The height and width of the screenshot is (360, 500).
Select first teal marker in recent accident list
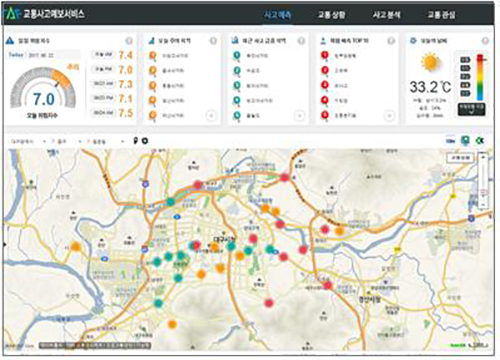click(x=237, y=56)
